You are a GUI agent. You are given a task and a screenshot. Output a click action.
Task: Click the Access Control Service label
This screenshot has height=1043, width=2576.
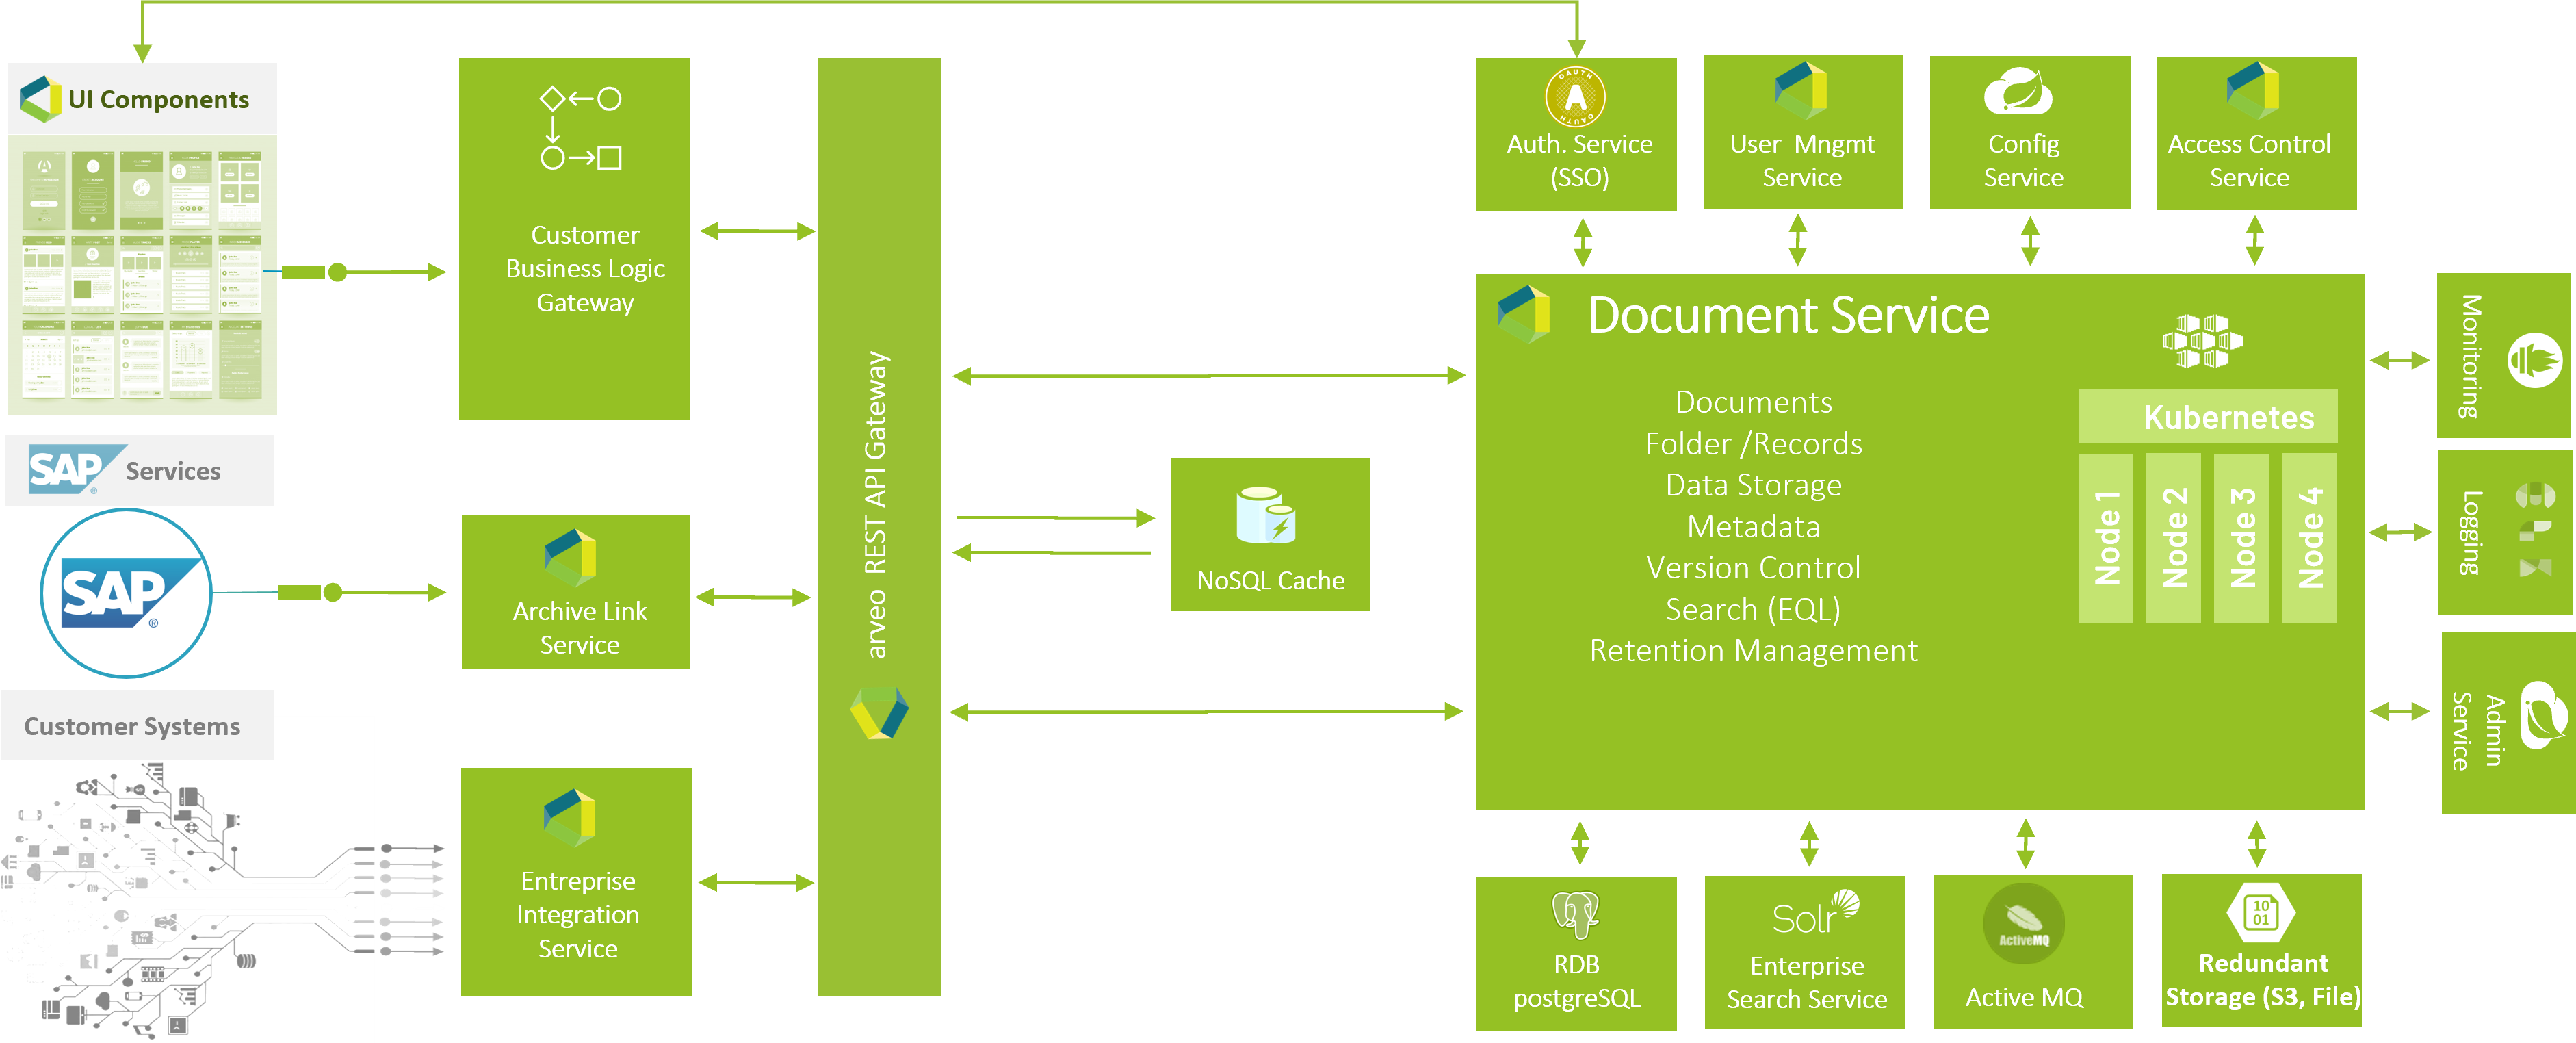[2249, 160]
